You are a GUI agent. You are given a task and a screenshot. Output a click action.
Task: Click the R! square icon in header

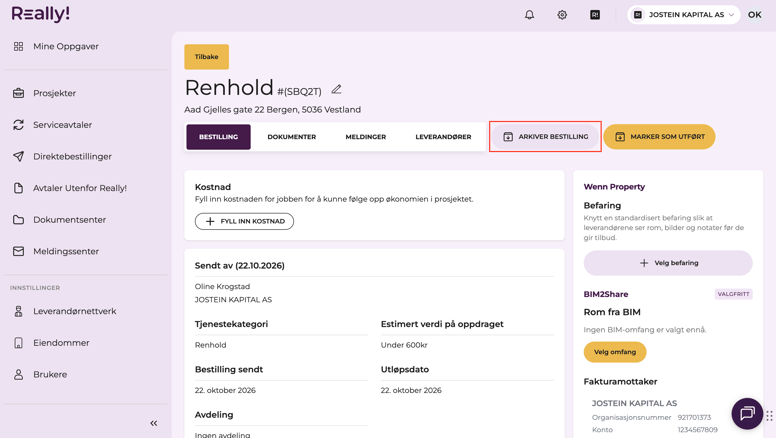(595, 15)
